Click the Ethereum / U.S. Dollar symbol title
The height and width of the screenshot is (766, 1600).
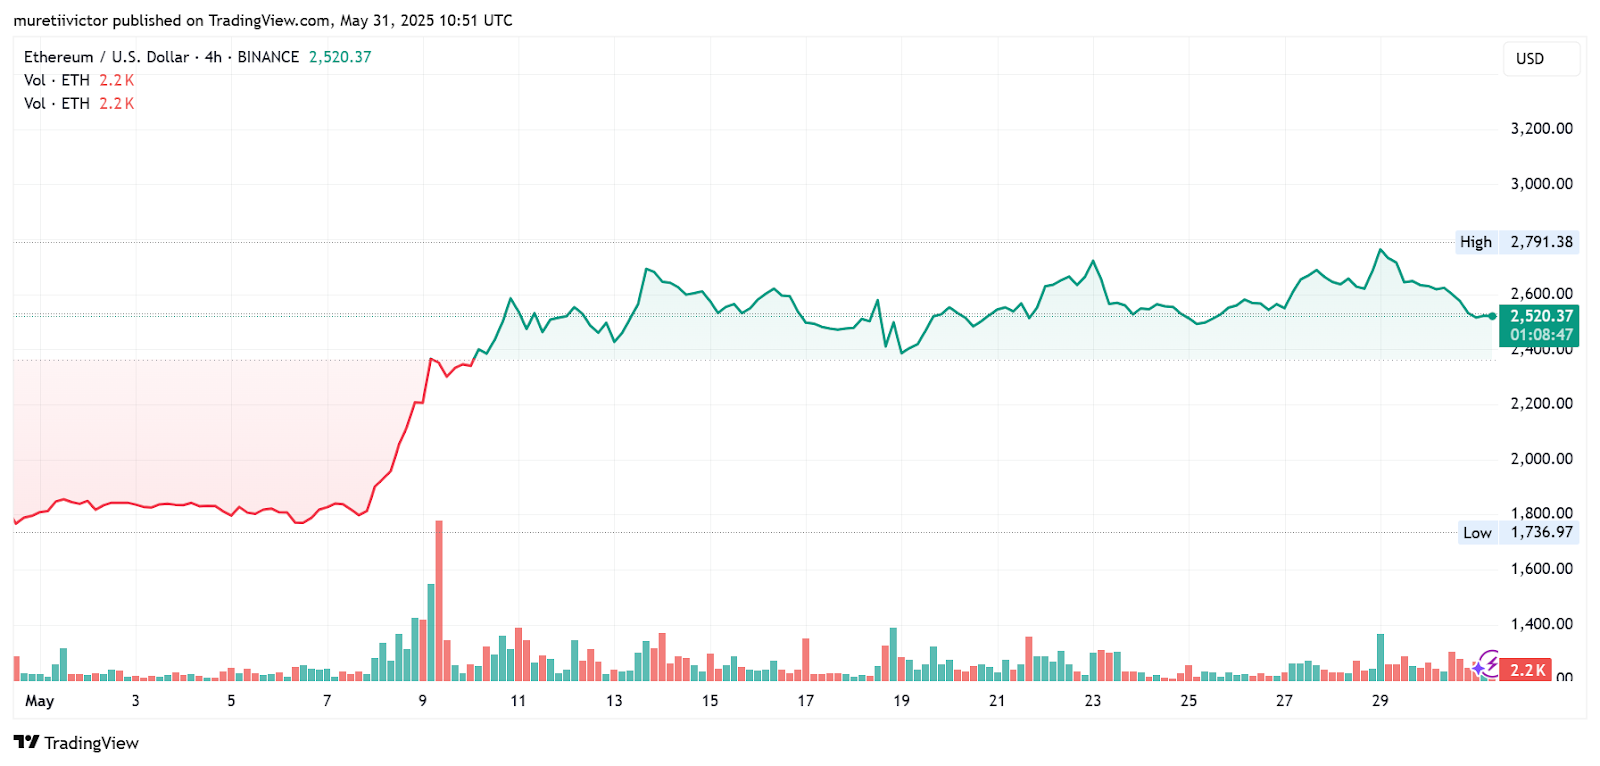tap(106, 57)
